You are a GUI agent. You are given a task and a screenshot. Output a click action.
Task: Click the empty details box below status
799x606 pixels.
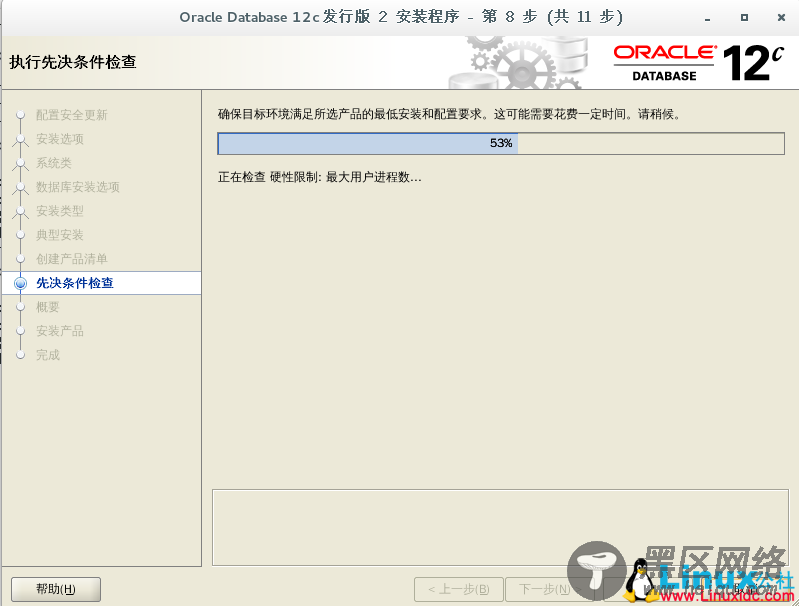tap(500, 528)
